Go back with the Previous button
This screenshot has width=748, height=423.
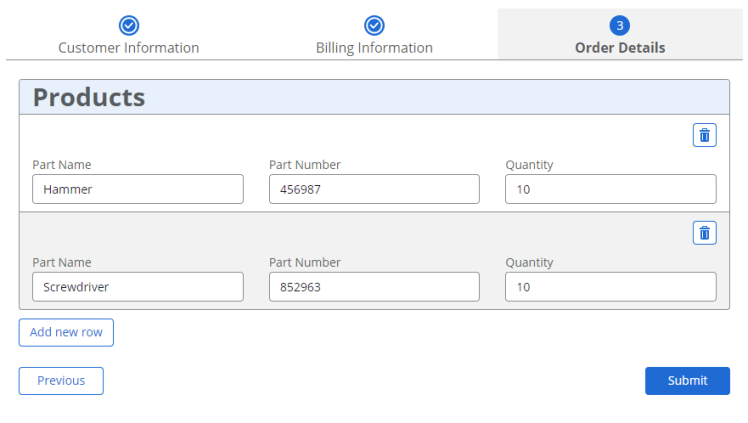[61, 381]
